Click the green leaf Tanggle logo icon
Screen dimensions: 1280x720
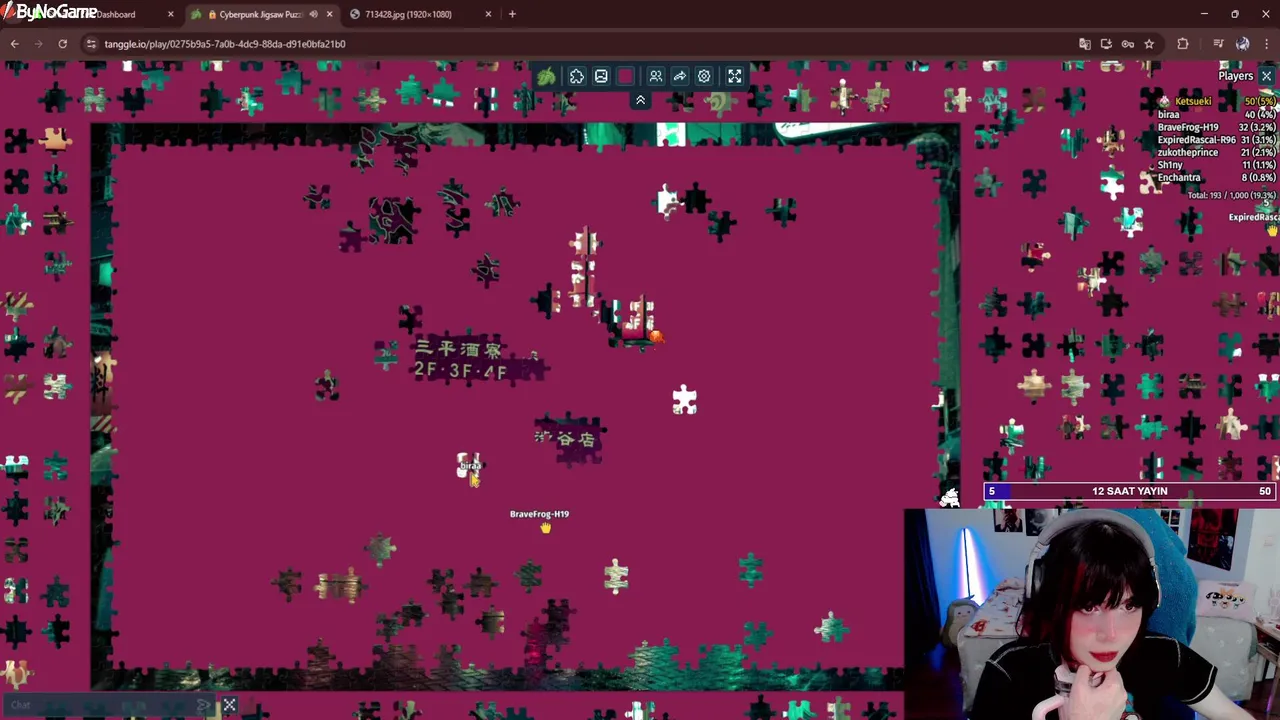(x=546, y=77)
